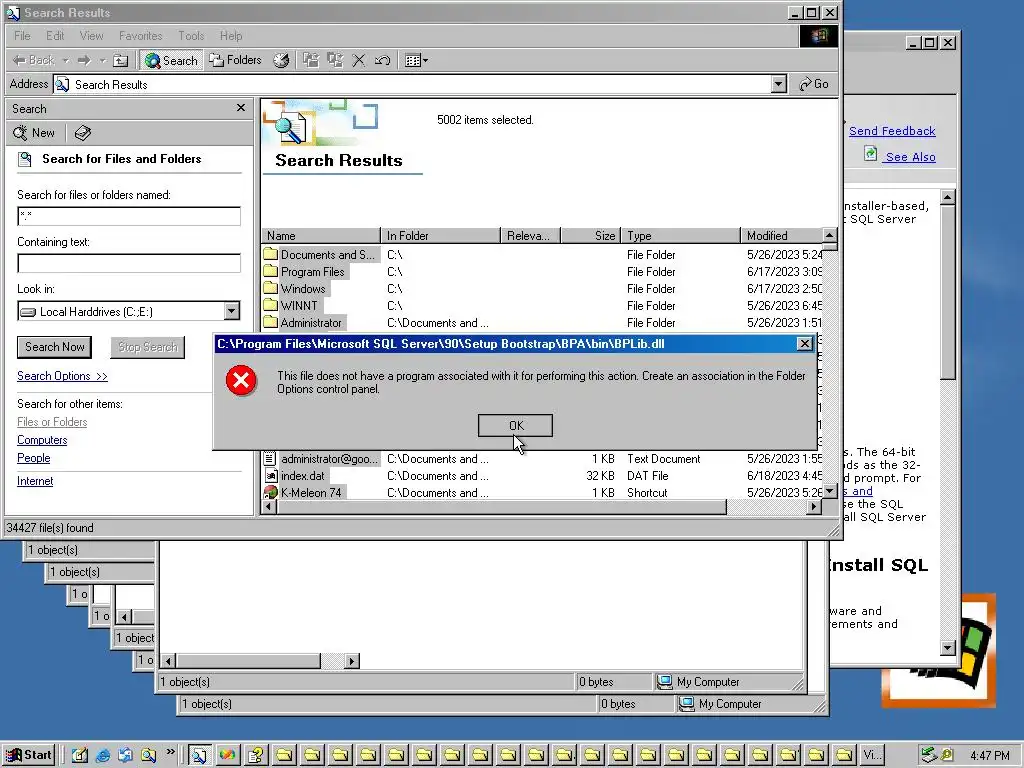Click See Also link in help window
The height and width of the screenshot is (768, 1024).
[910, 157]
